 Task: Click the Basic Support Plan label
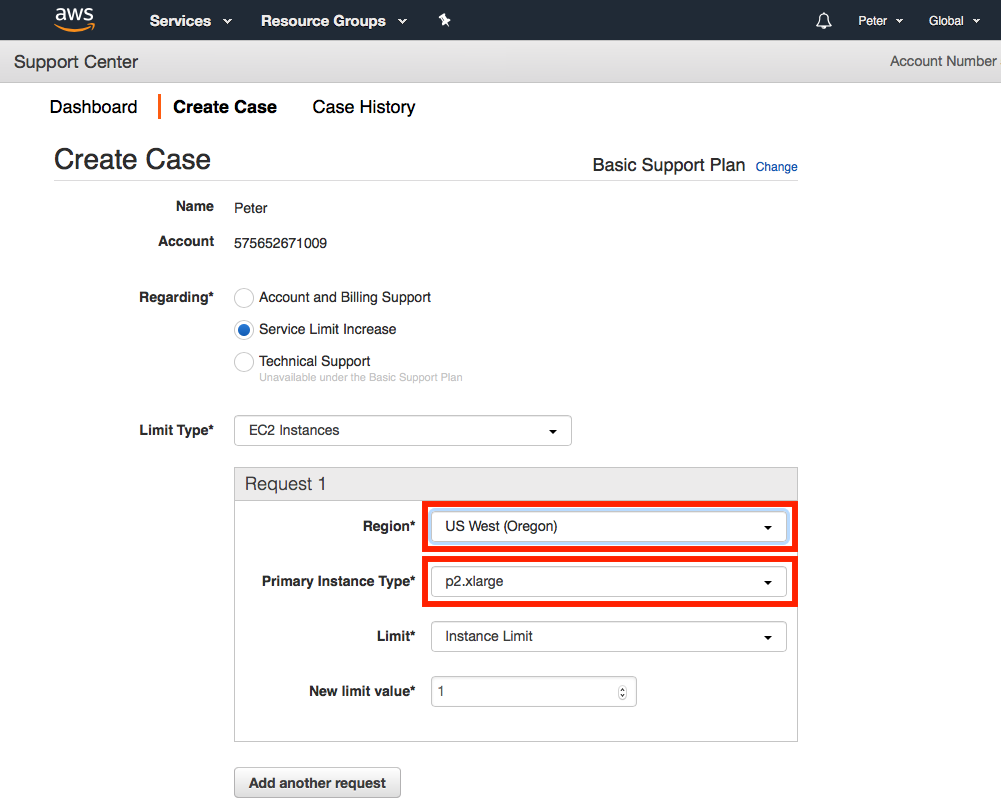668,165
